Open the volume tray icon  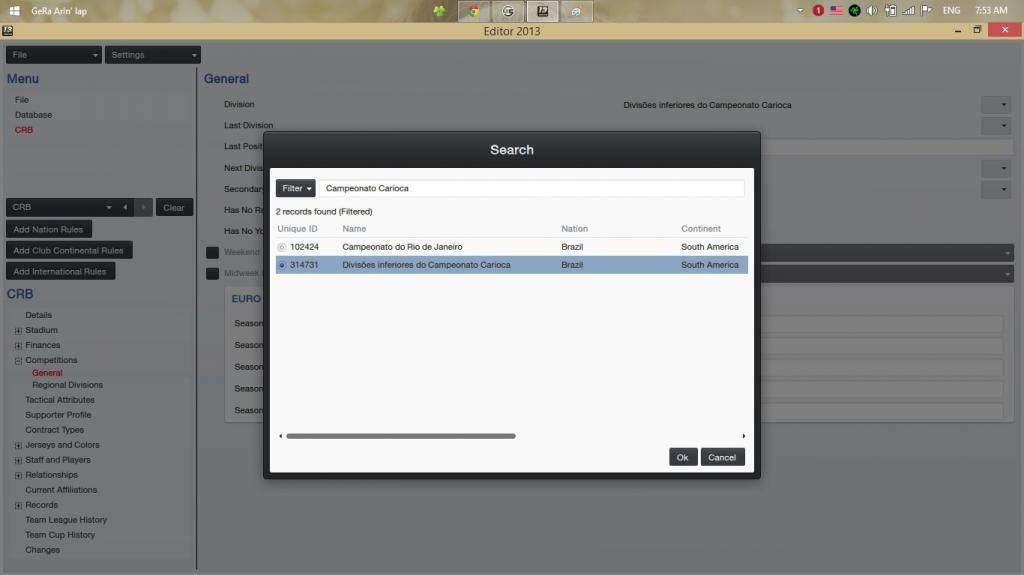pyautogui.click(x=872, y=10)
